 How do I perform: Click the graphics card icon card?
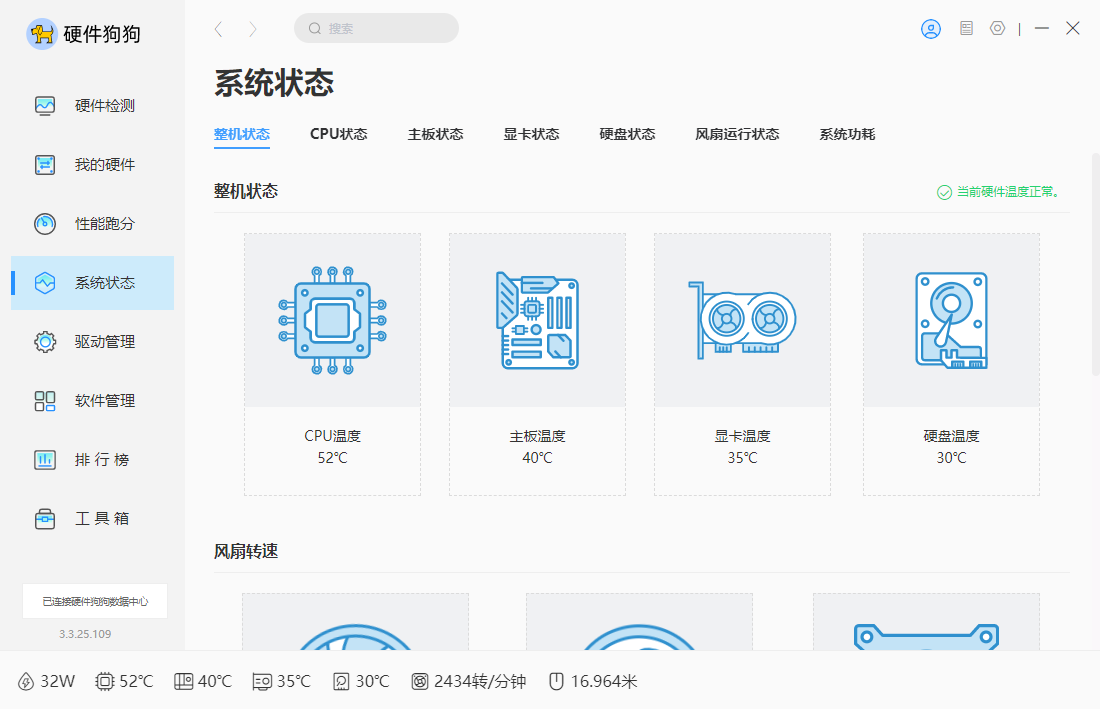(742, 320)
